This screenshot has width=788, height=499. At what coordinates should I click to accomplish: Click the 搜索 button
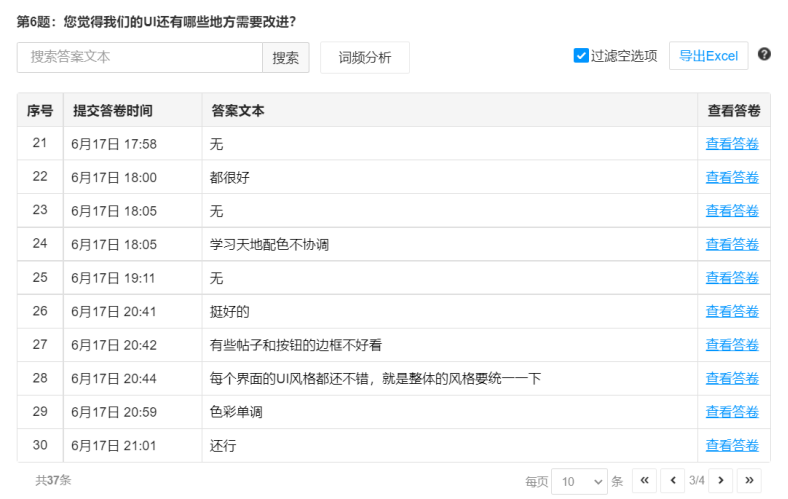pyautogui.click(x=286, y=58)
